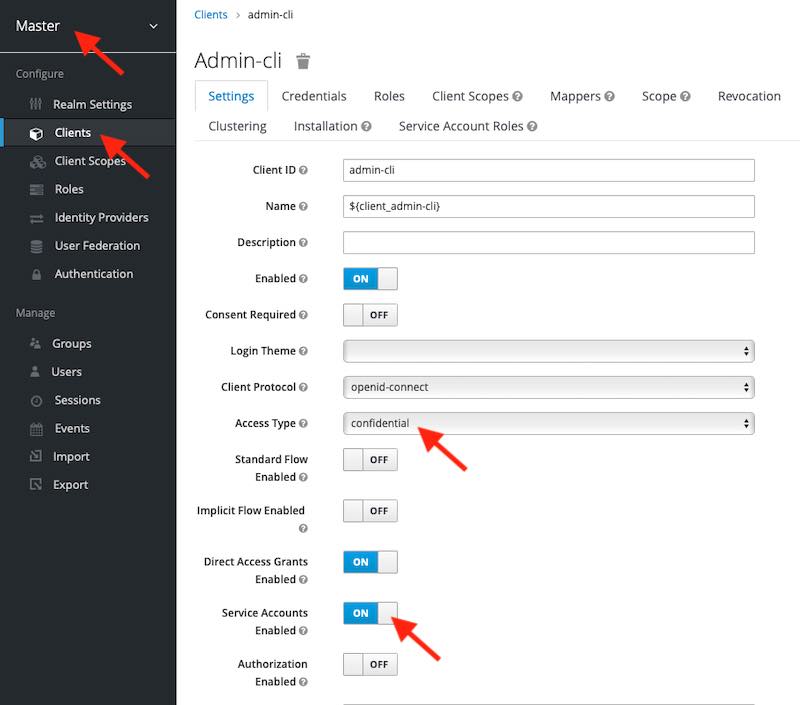The height and width of the screenshot is (705, 800).
Task: Click the Clients cube icon in the sidebar
Action: click(x=36, y=133)
